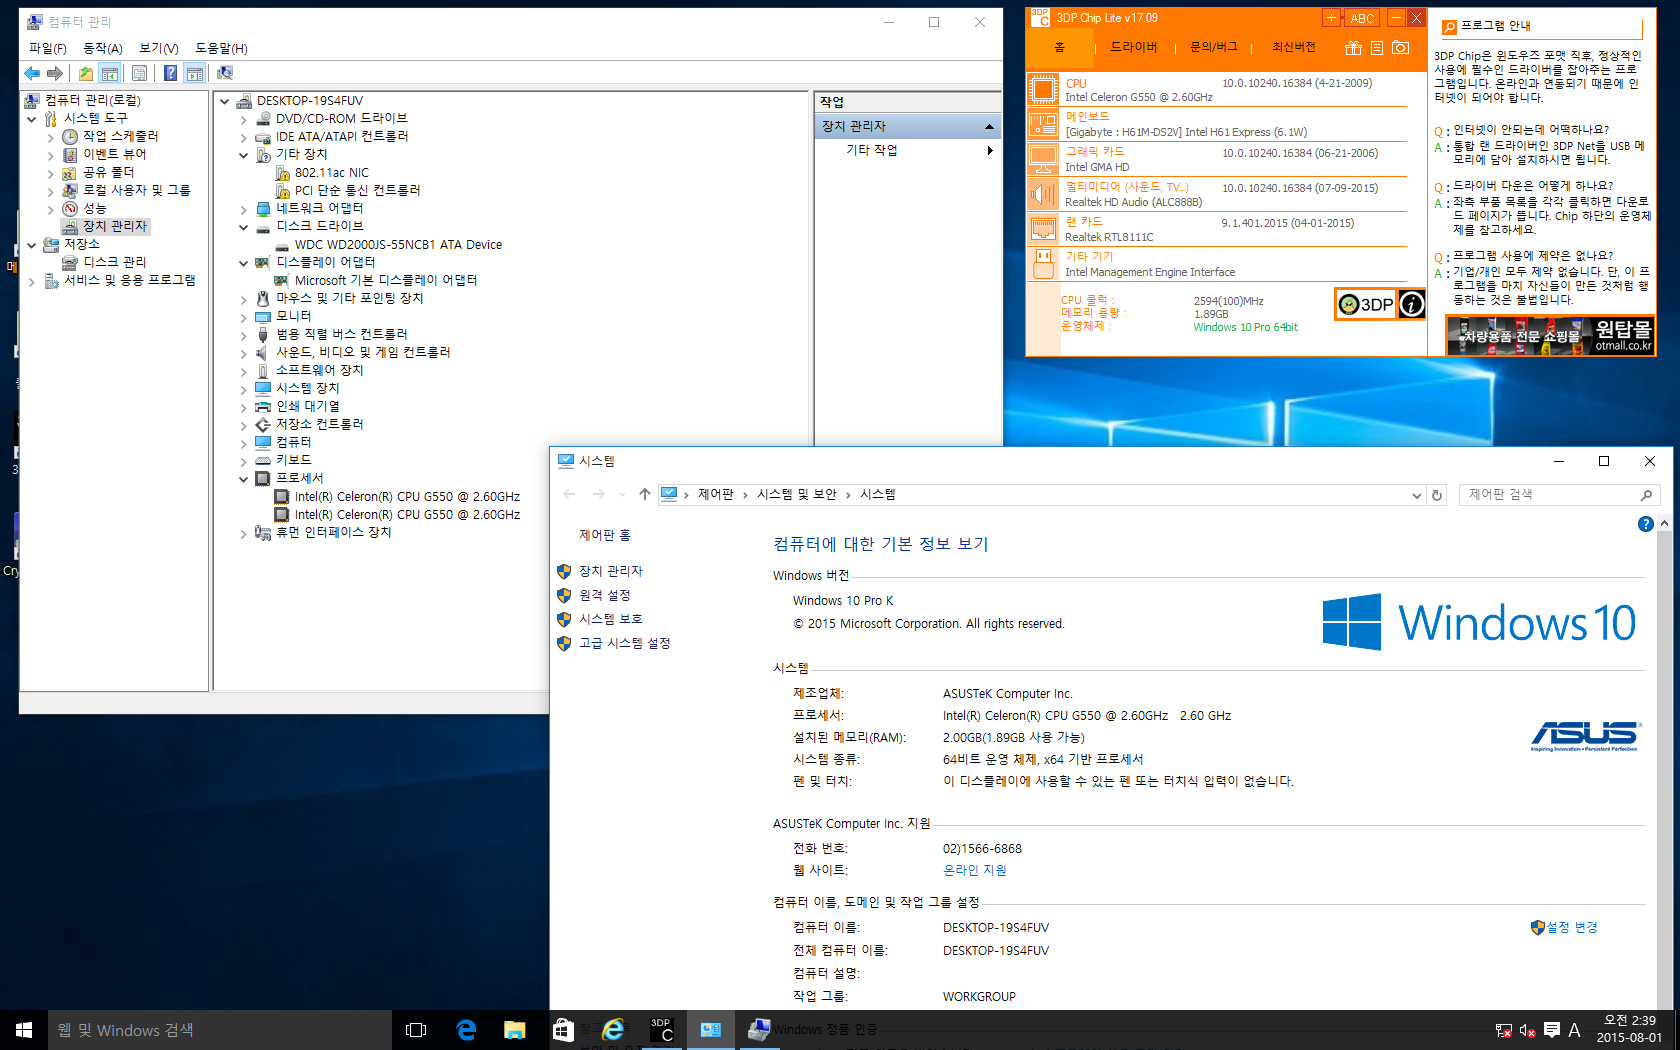1680x1050 pixels.
Task: Click the 원격 설정 link
Action: click(x=604, y=595)
